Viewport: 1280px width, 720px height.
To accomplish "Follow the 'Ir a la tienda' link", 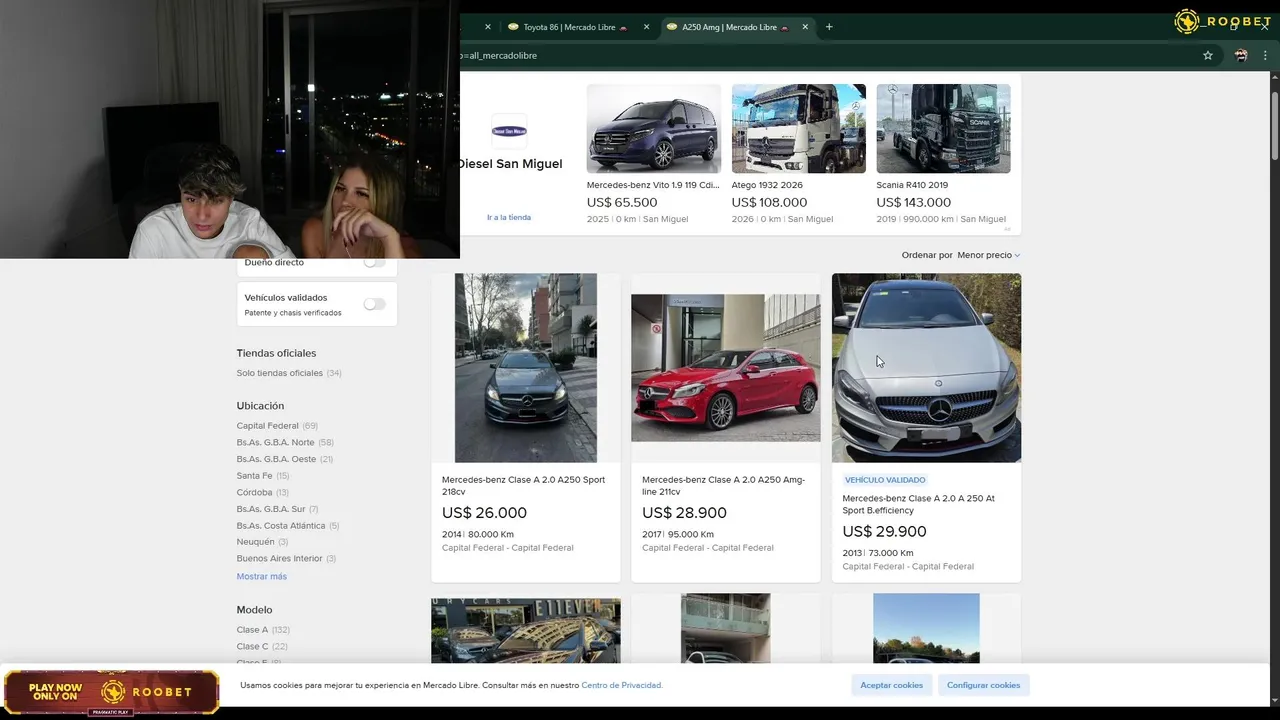I will point(509,217).
